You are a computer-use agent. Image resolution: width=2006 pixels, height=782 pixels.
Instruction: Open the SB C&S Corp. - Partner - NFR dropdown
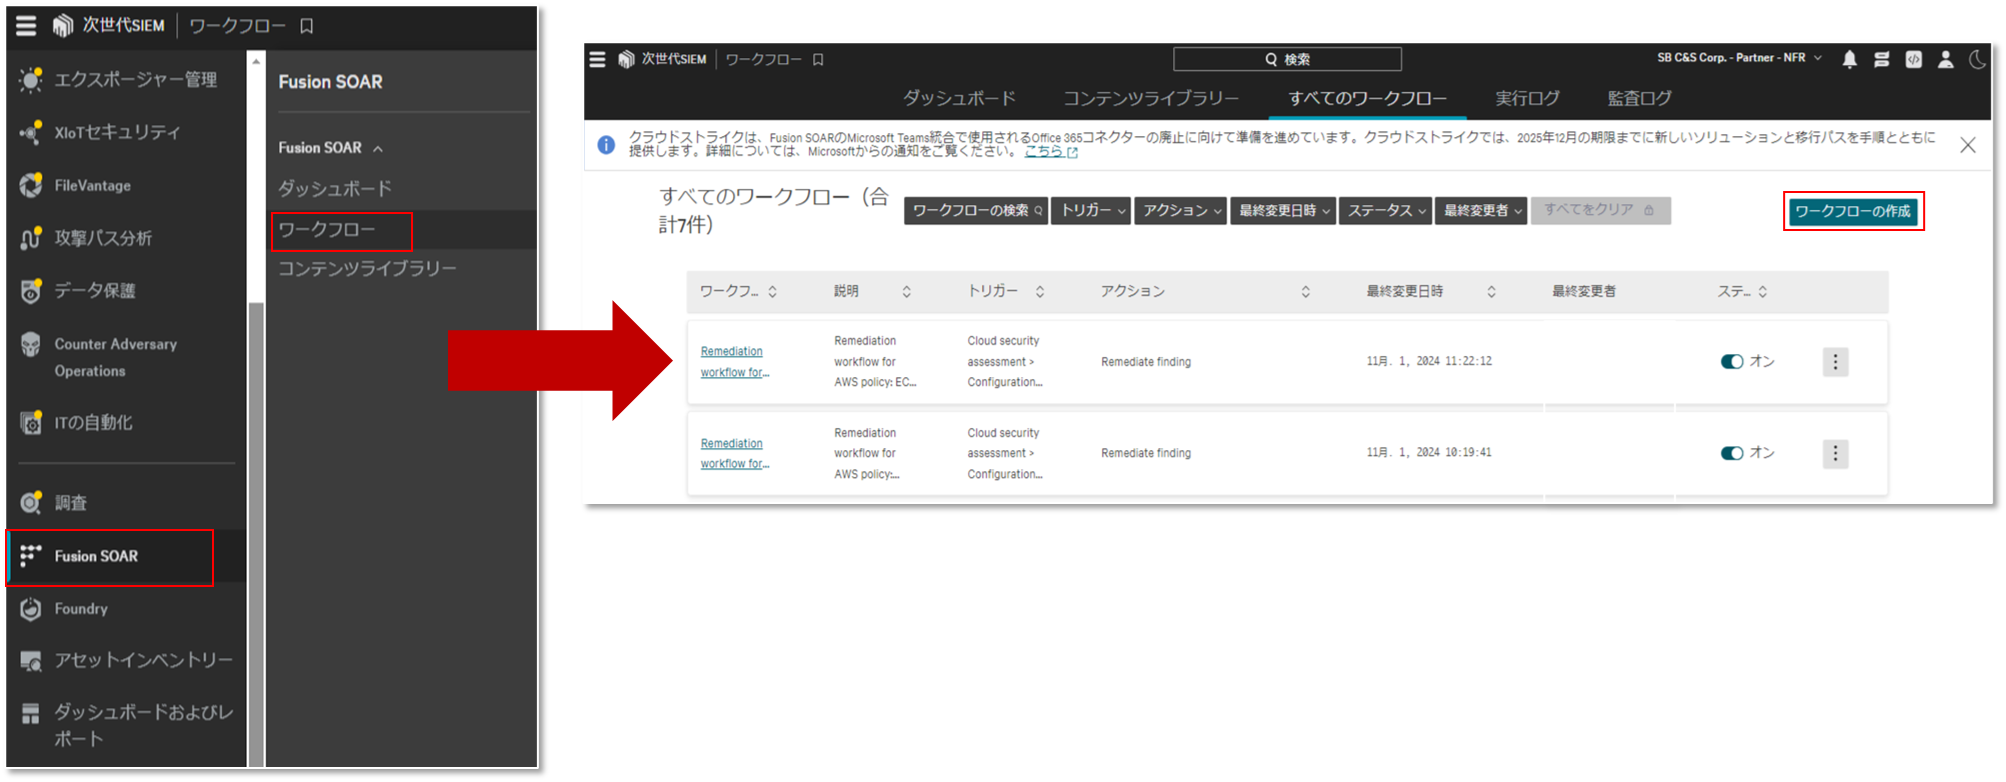coord(1739,58)
